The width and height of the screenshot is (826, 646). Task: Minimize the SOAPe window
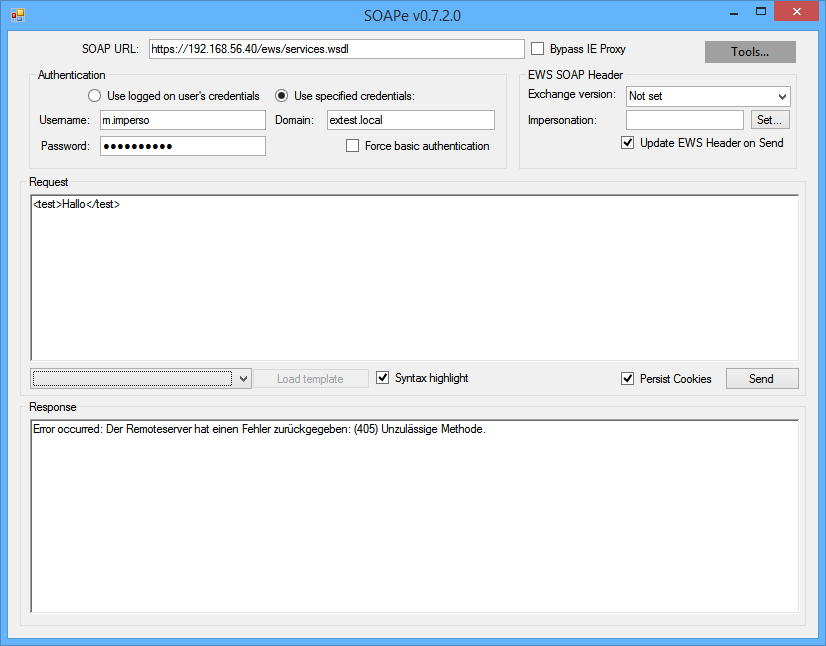click(x=734, y=13)
